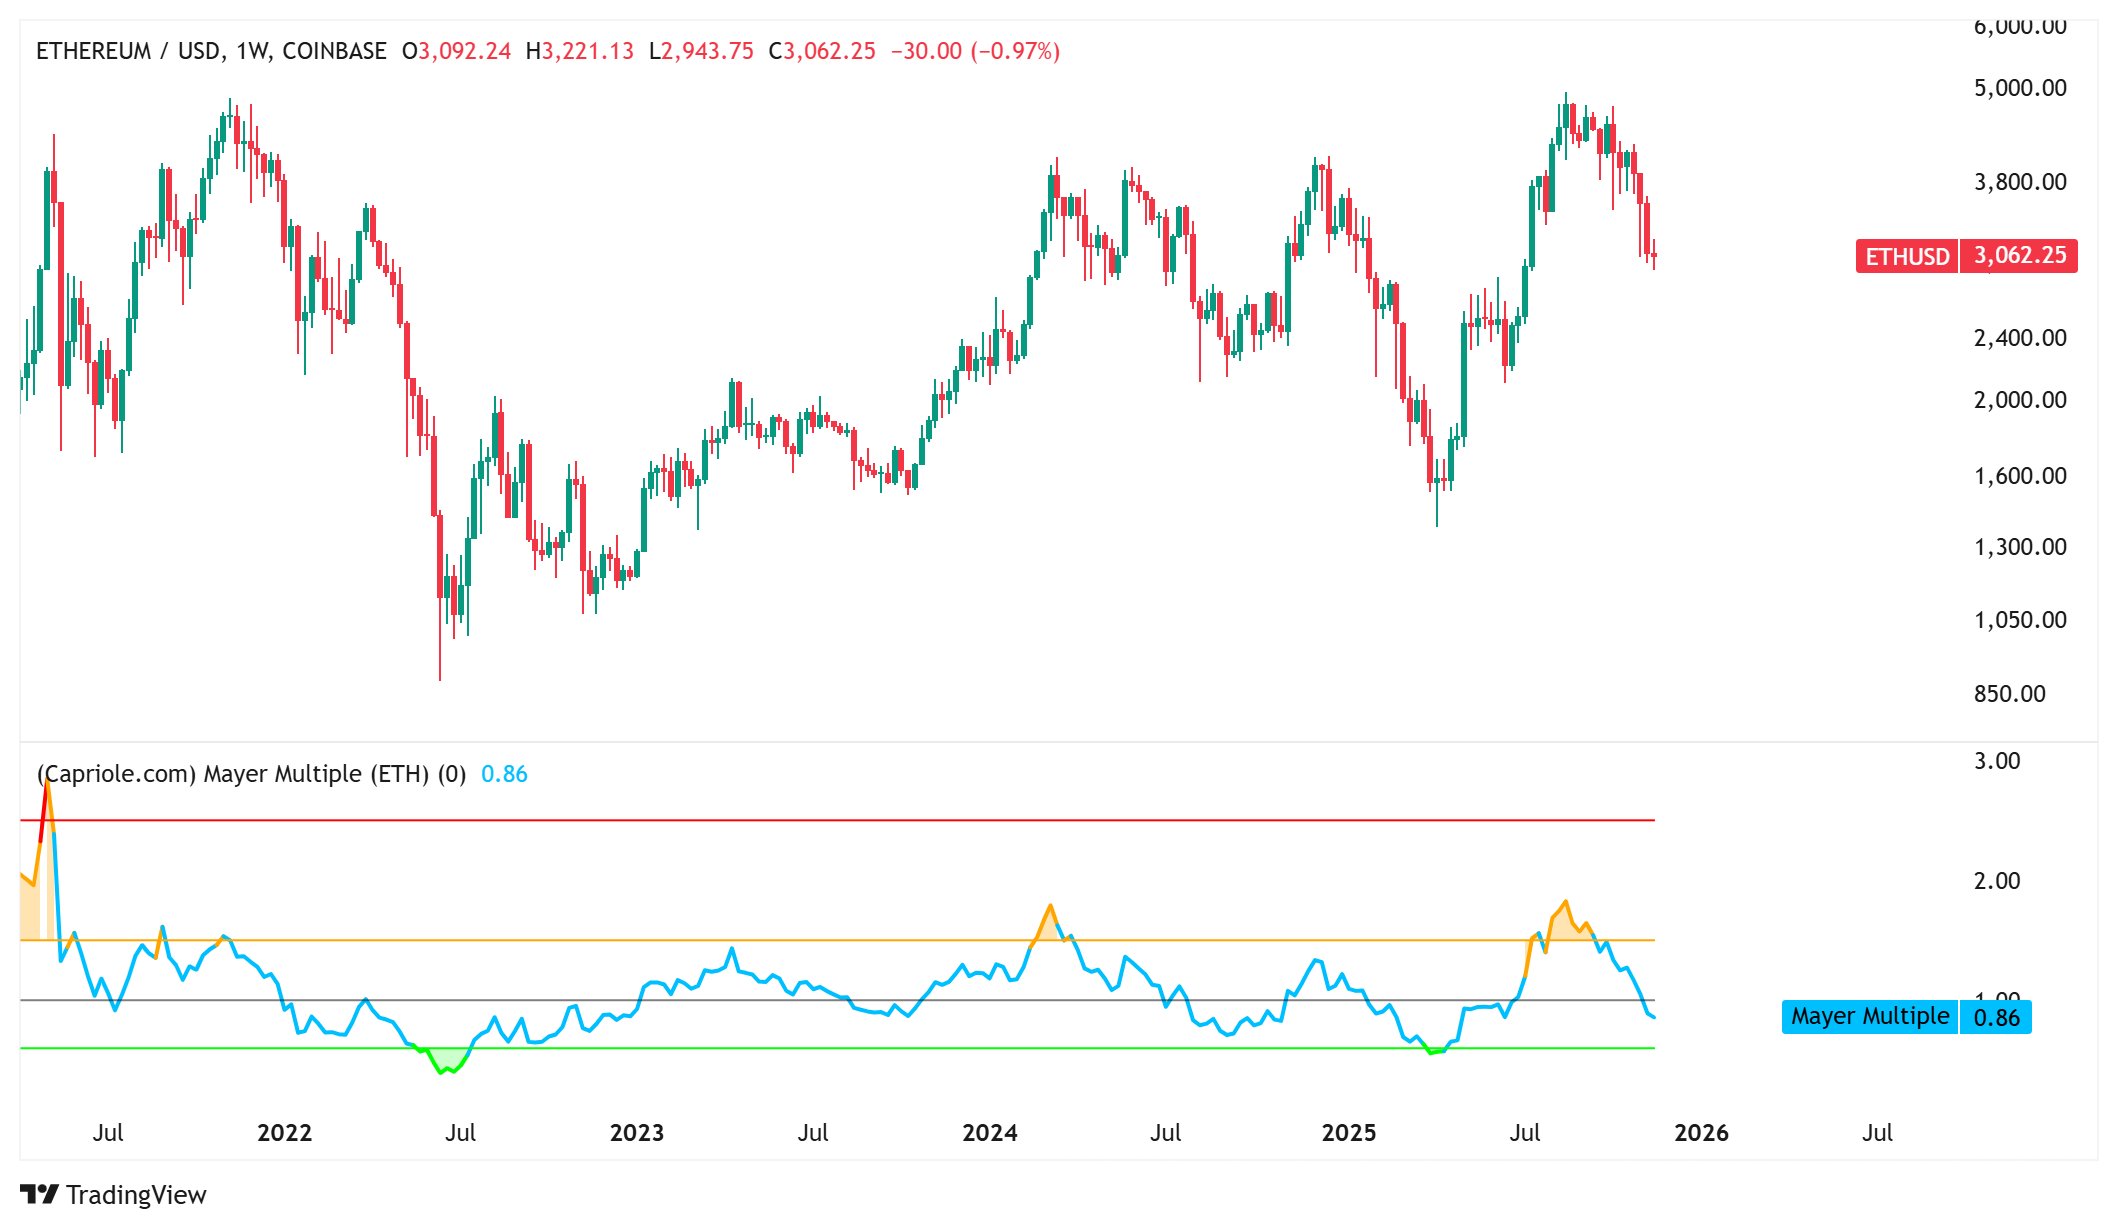The width and height of the screenshot is (2118, 1230).
Task: Select the red upper threshold line in the indicator pane
Action: pyautogui.click(x=800, y=818)
